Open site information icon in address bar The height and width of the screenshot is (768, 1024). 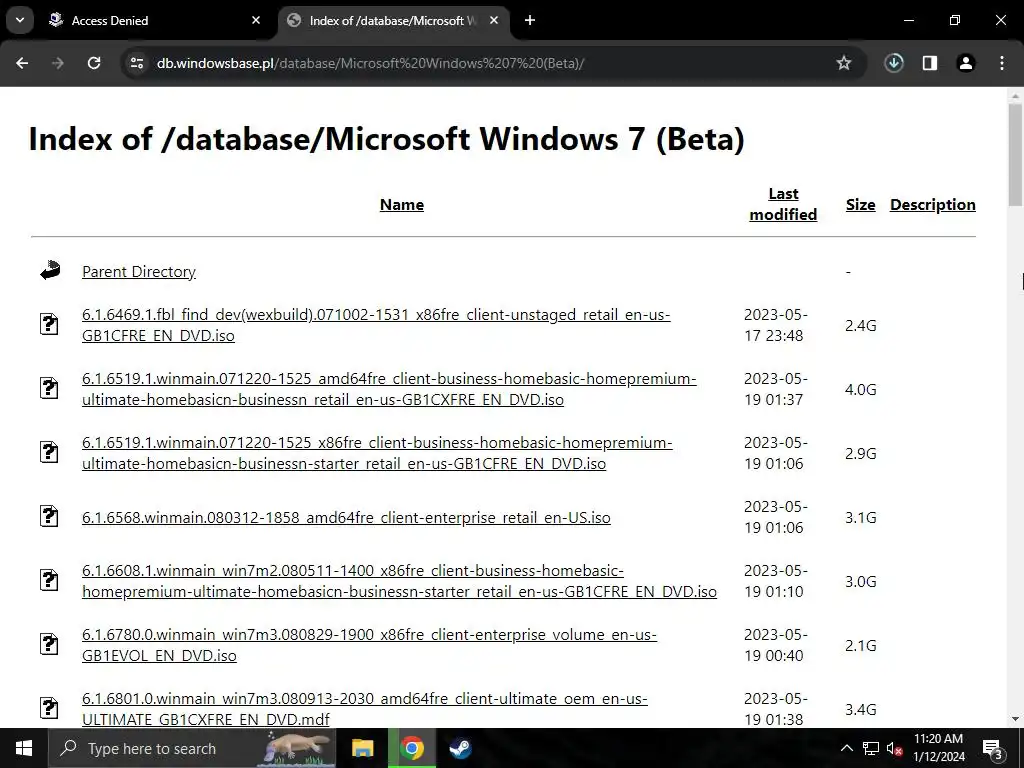(137, 63)
